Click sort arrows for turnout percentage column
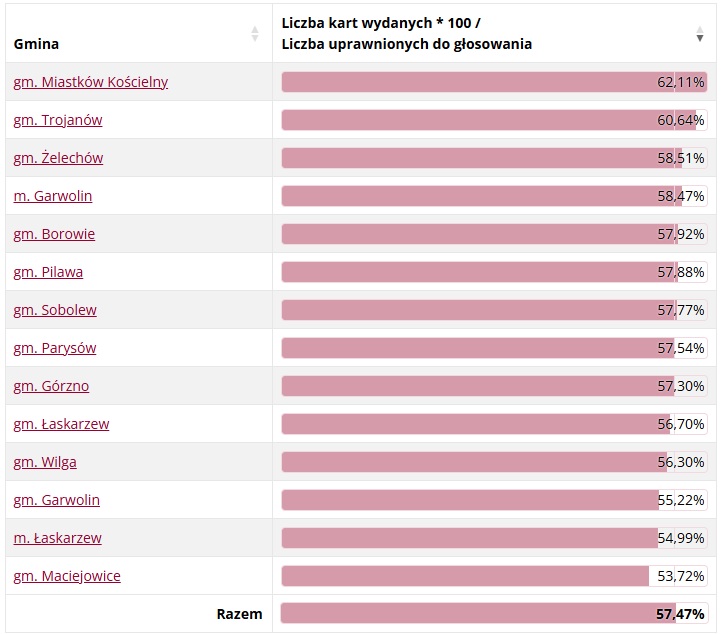 click(x=700, y=34)
